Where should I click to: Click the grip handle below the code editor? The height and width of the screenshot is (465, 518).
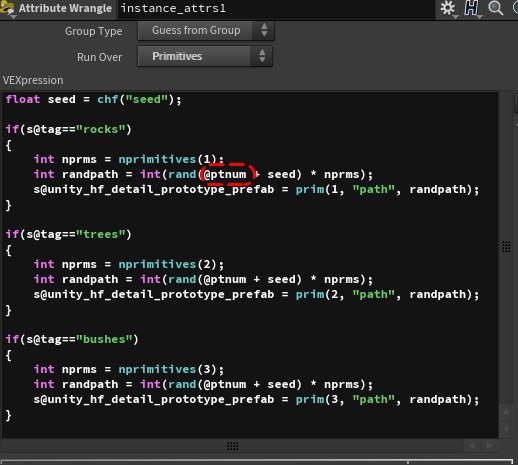(232, 446)
